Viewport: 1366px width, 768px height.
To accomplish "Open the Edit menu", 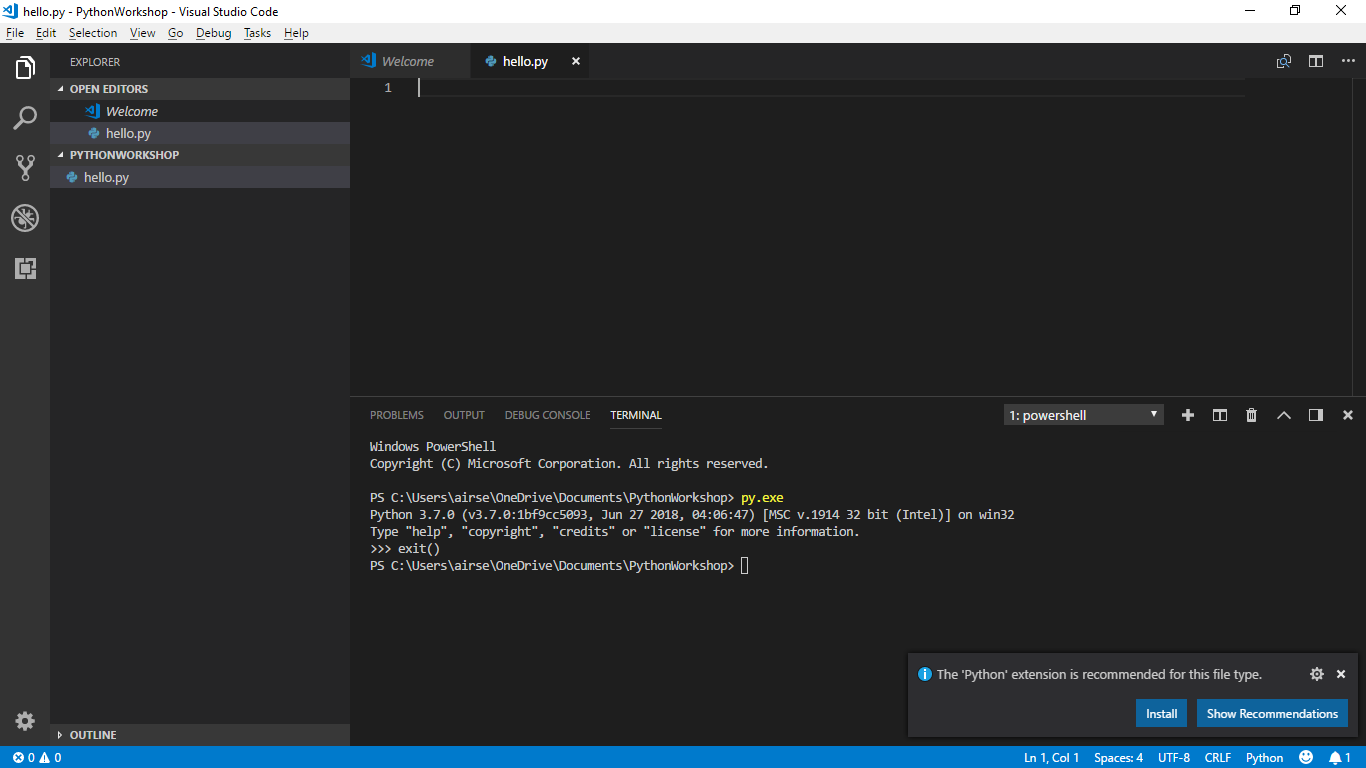I will [46, 33].
